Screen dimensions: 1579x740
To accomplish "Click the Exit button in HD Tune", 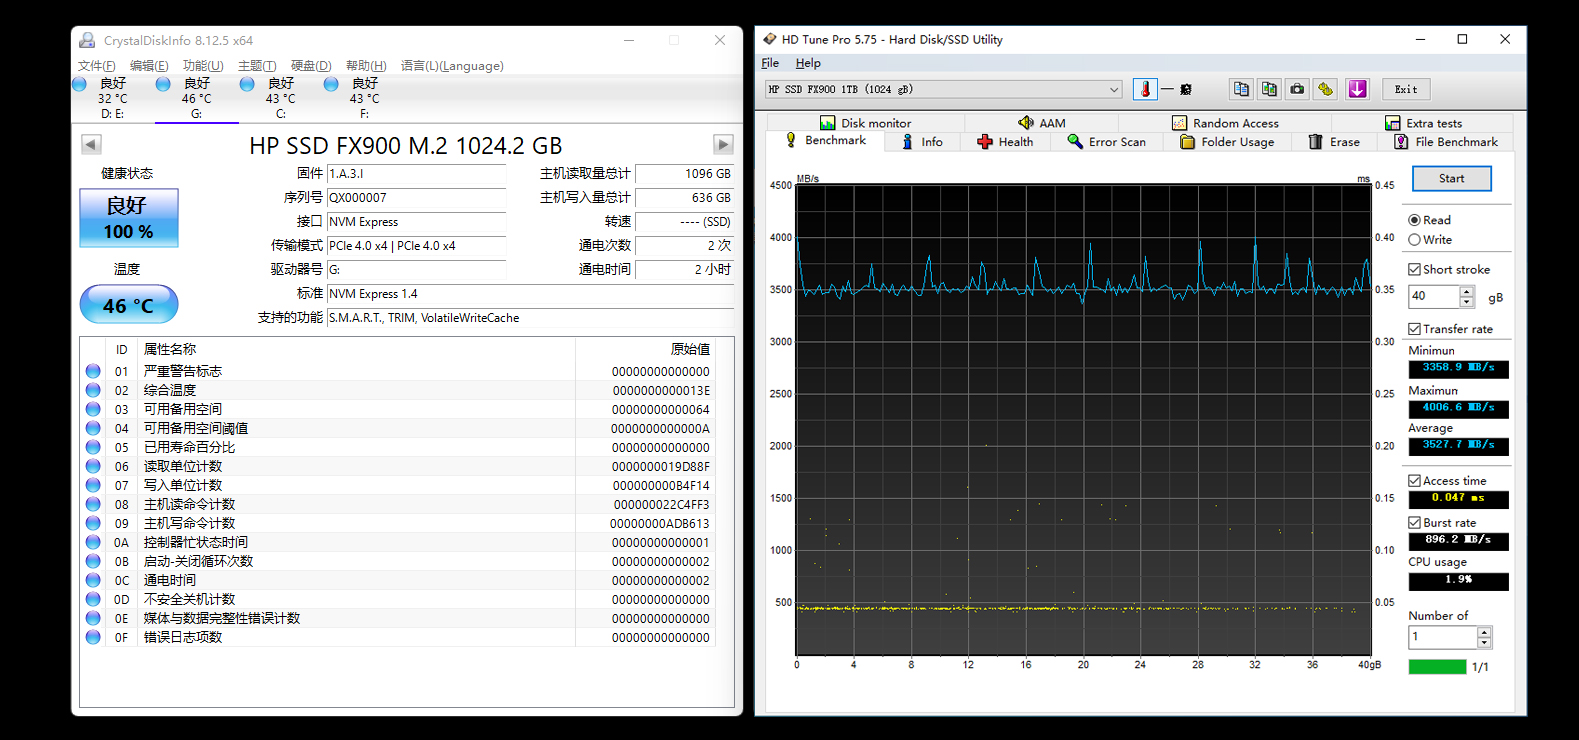I will pos(1406,89).
